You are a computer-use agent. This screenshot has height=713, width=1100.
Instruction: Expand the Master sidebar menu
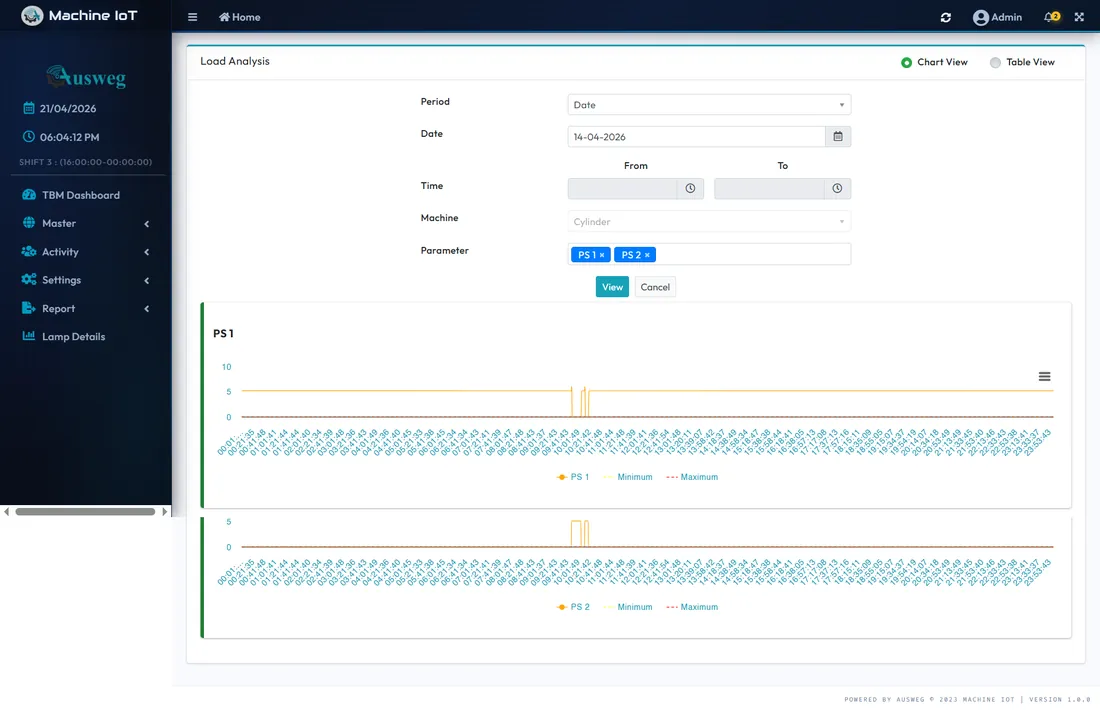86,223
